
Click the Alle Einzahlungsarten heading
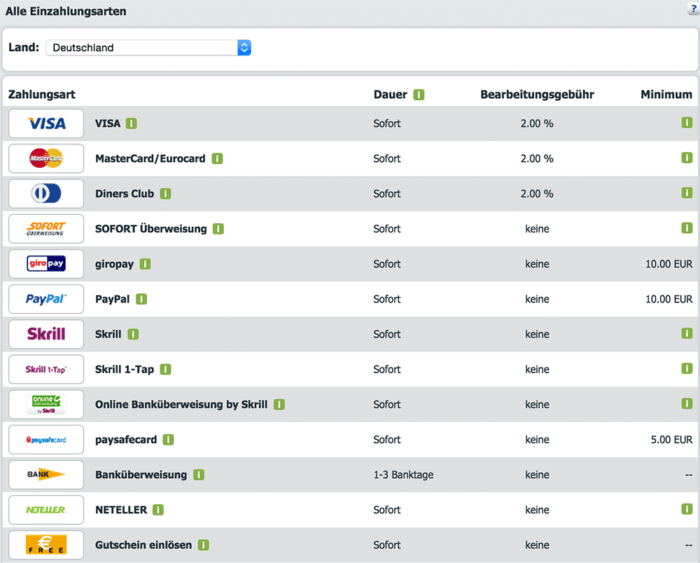point(66,11)
